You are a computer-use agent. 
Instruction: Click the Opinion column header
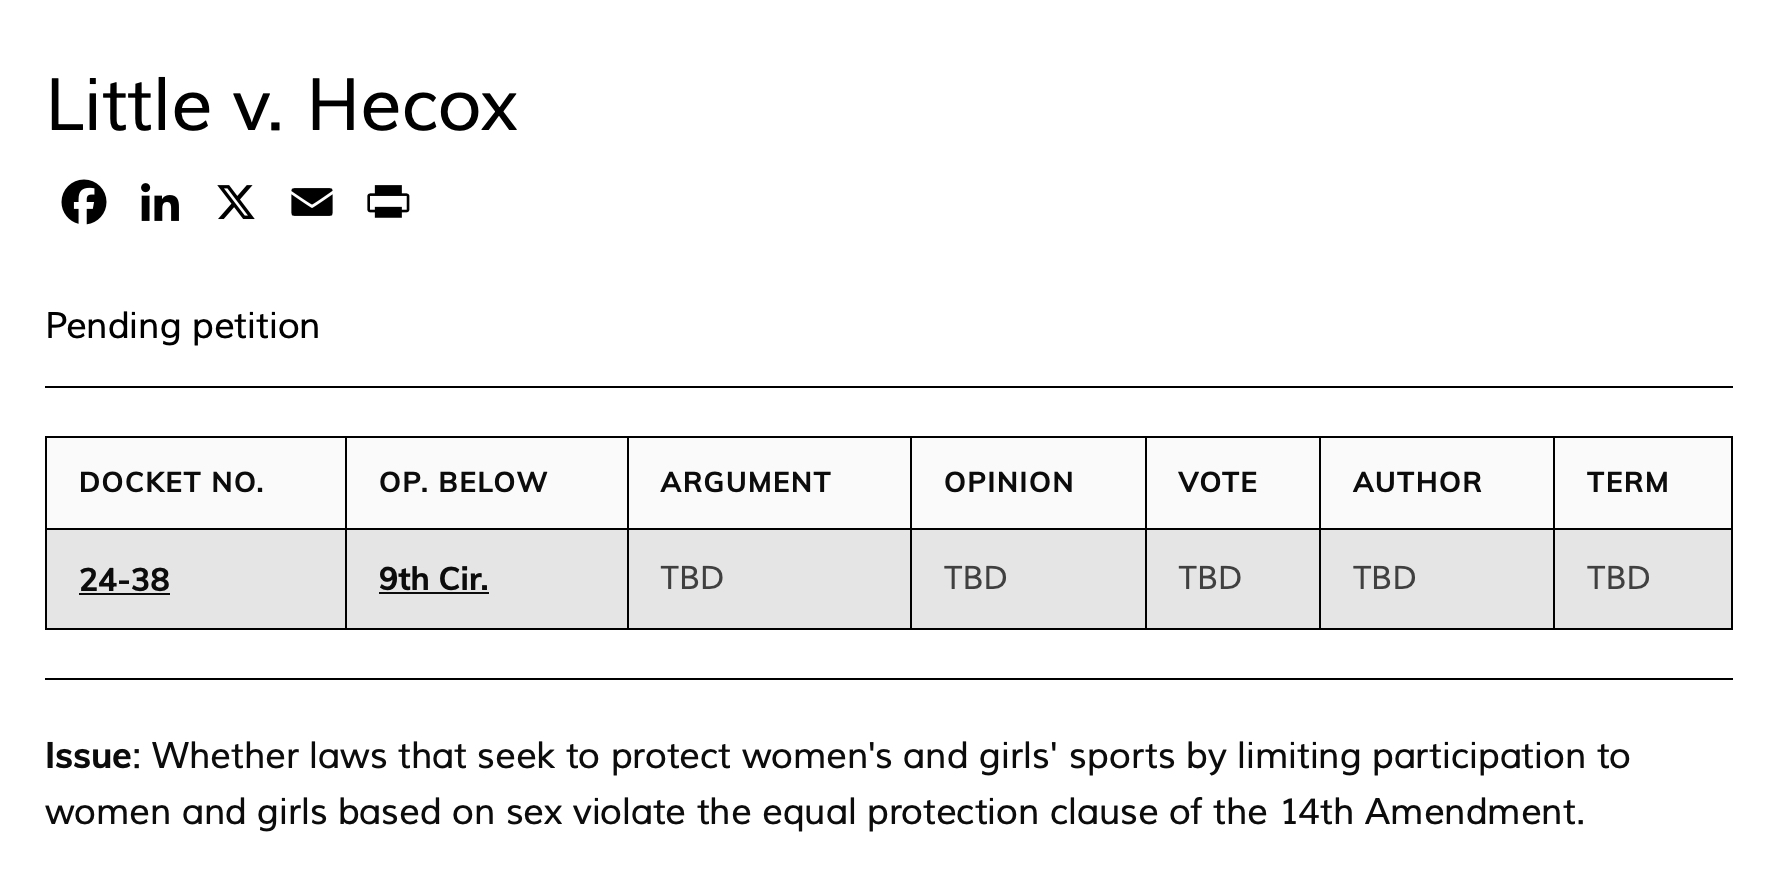click(1008, 483)
